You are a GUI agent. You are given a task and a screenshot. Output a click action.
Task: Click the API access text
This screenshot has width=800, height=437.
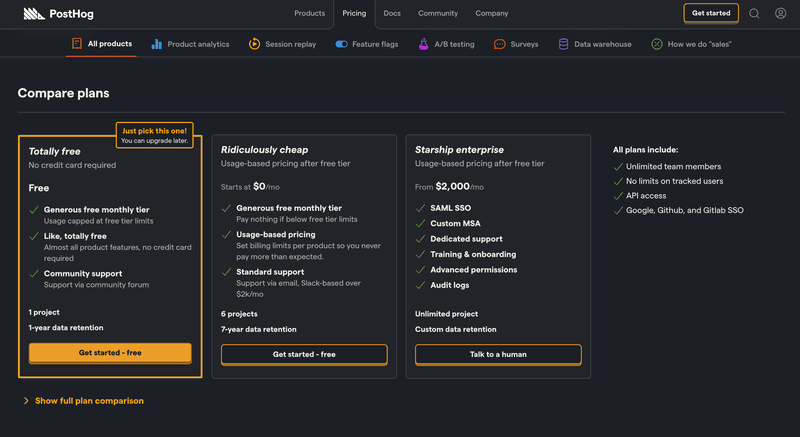[x=646, y=196]
